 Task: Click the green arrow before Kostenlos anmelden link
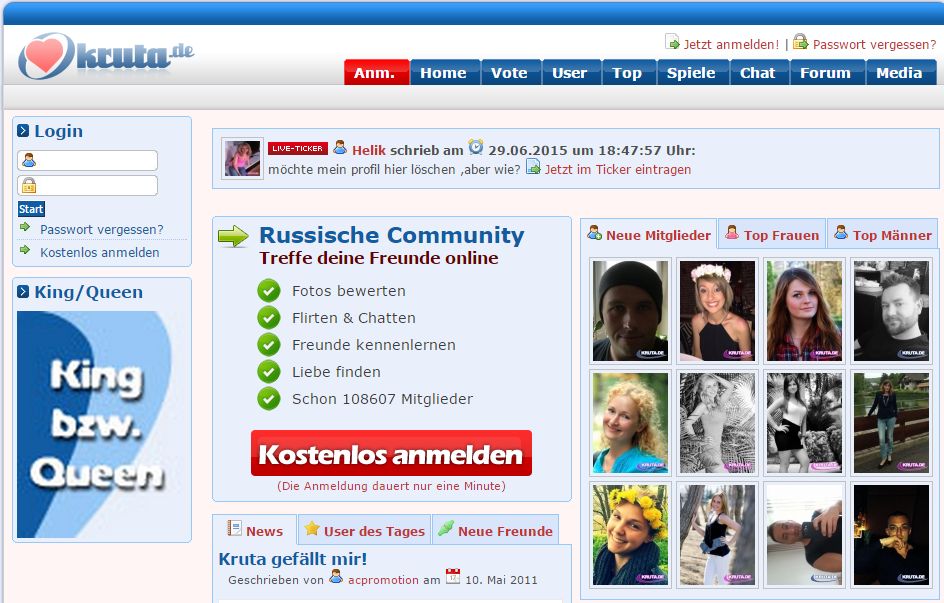(x=25, y=250)
